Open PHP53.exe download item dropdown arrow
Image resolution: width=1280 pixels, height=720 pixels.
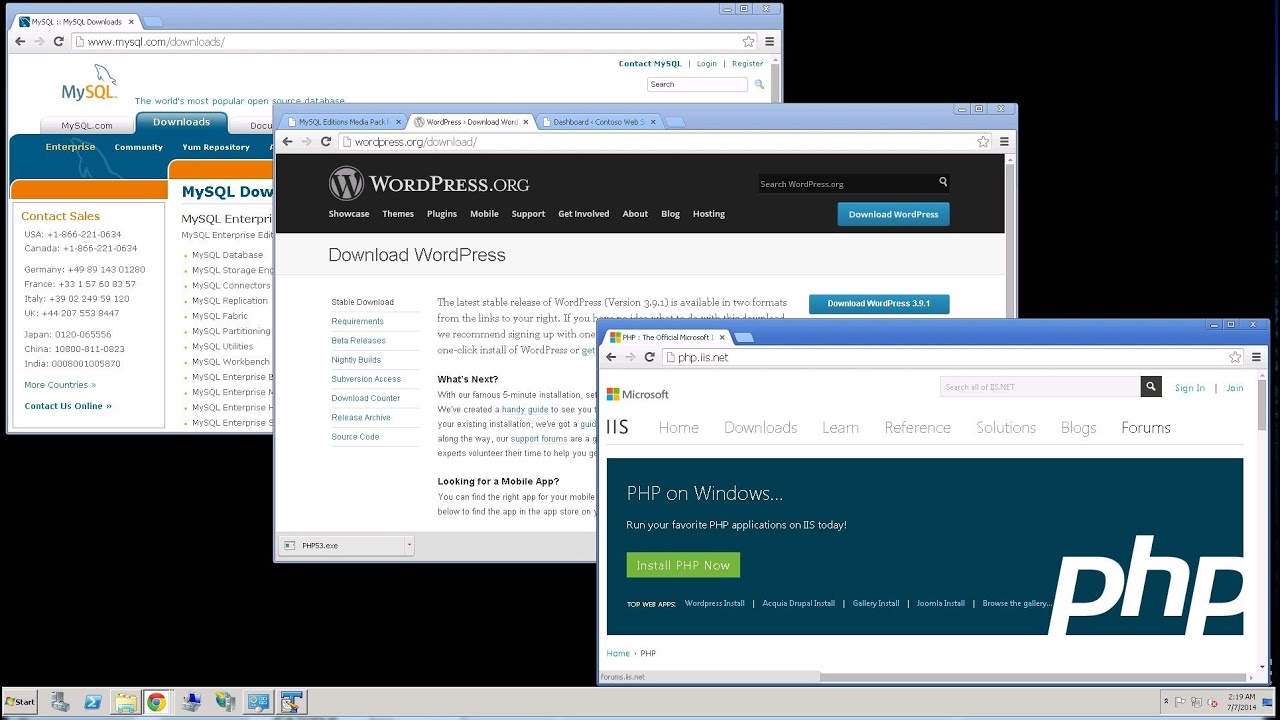coord(409,545)
